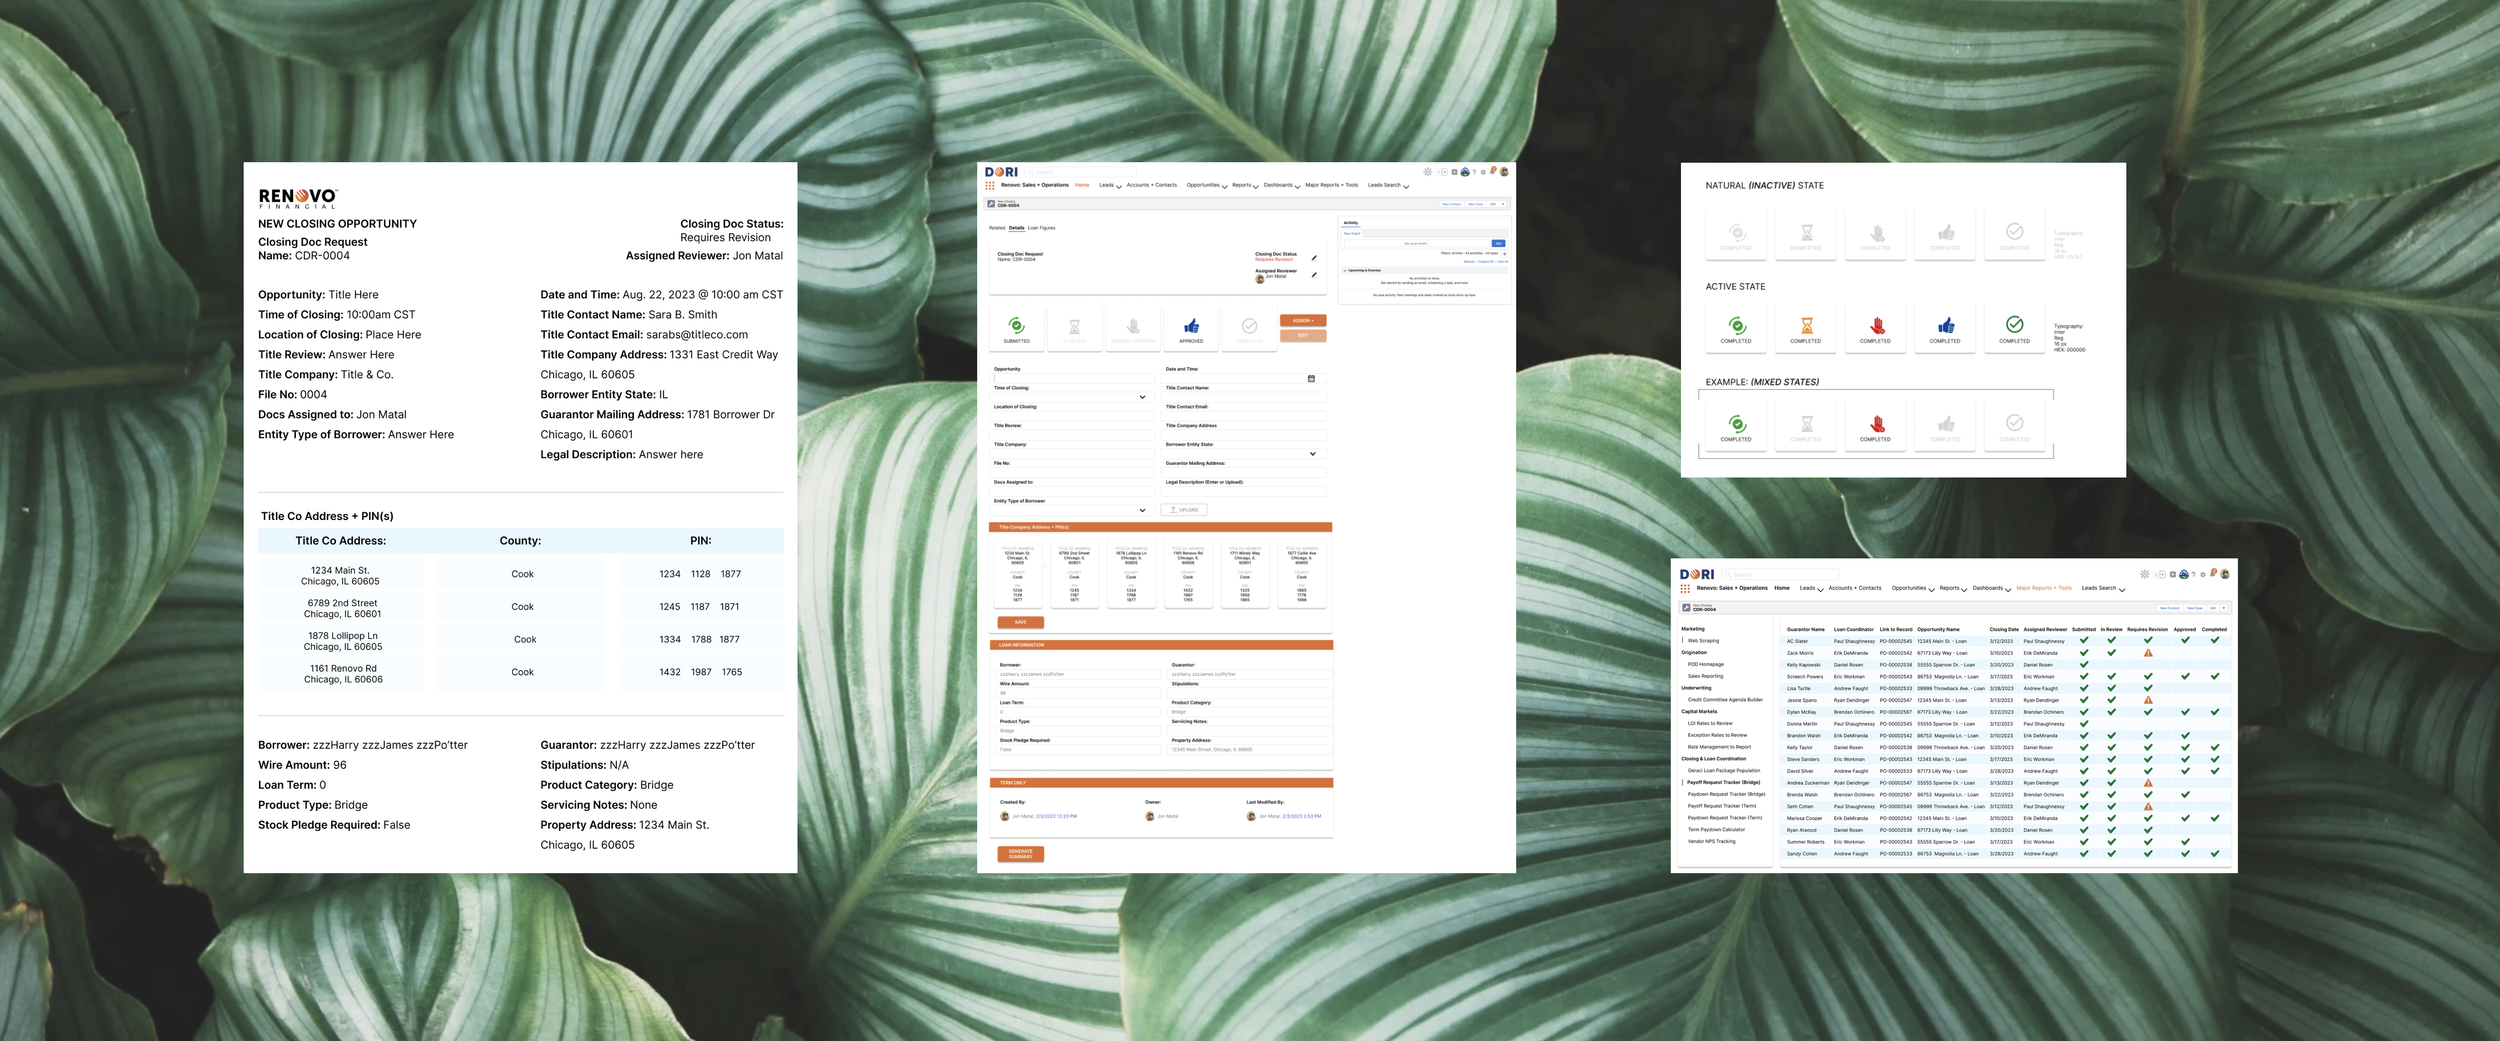Click Lisa Turtle's In Review checkmark

click(x=2112, y=688)
